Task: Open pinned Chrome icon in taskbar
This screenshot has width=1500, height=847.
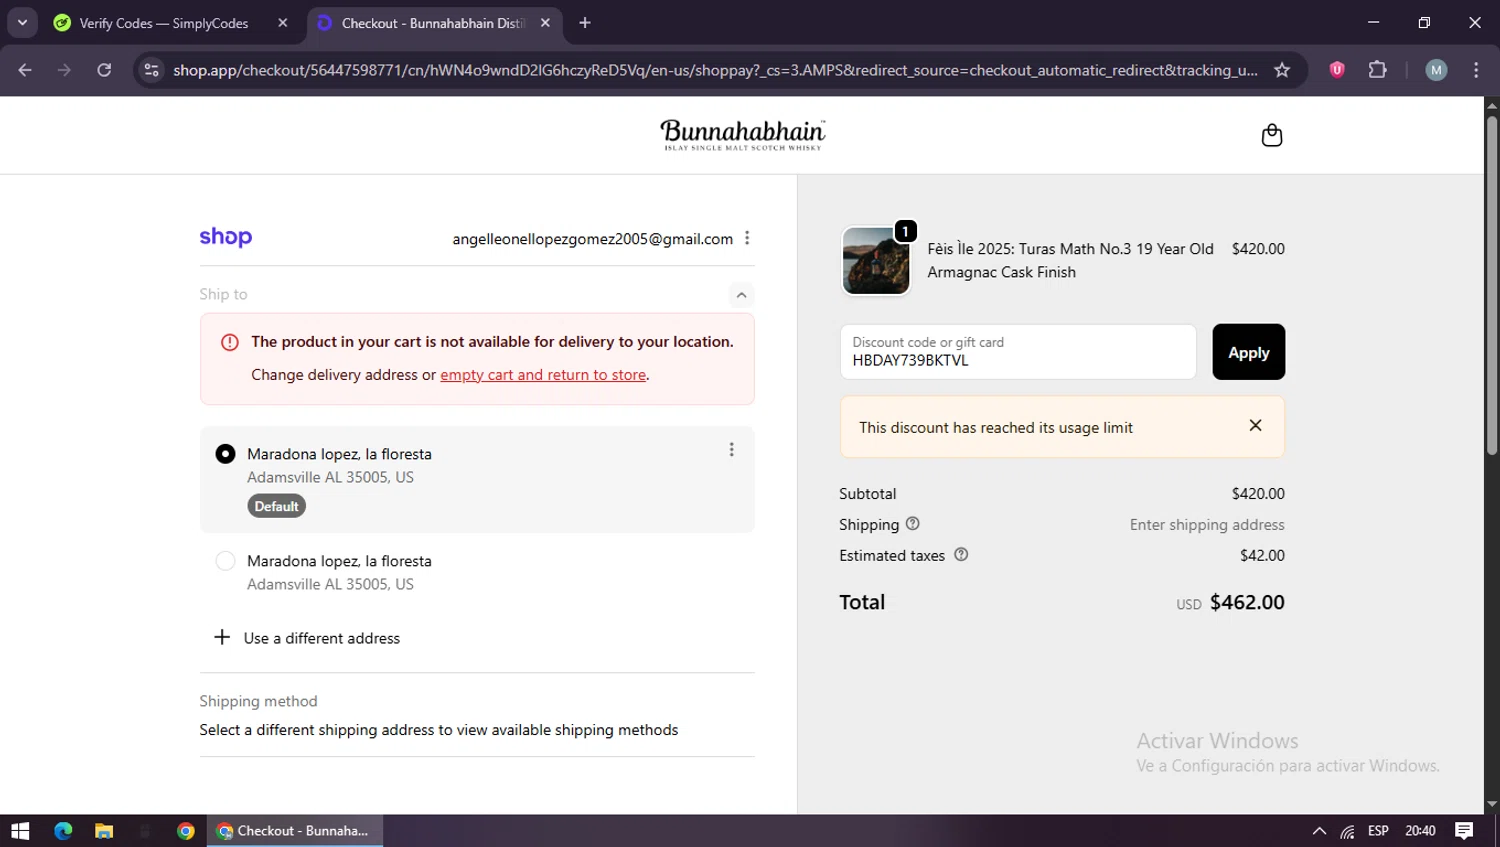Action: click(185, 831)
